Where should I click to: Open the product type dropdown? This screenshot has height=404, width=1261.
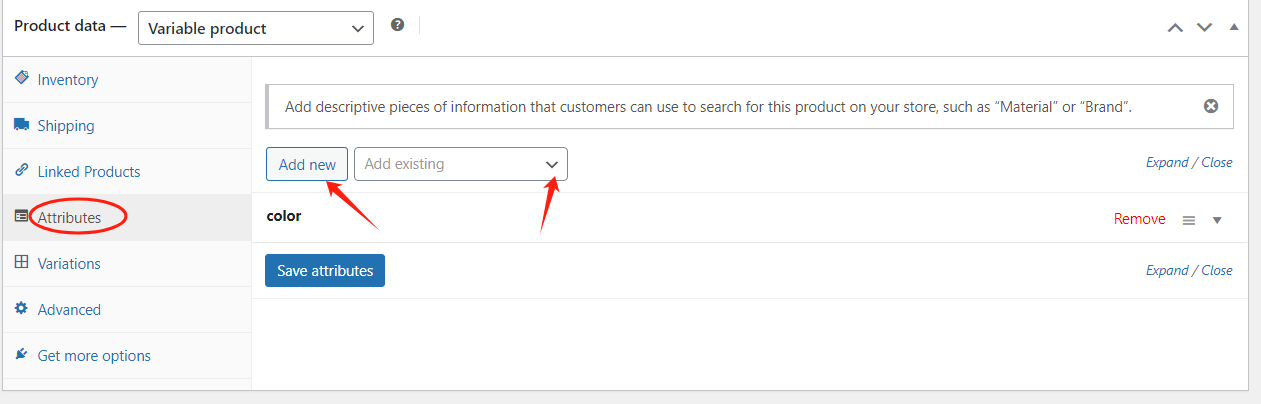tap(255, 28)
